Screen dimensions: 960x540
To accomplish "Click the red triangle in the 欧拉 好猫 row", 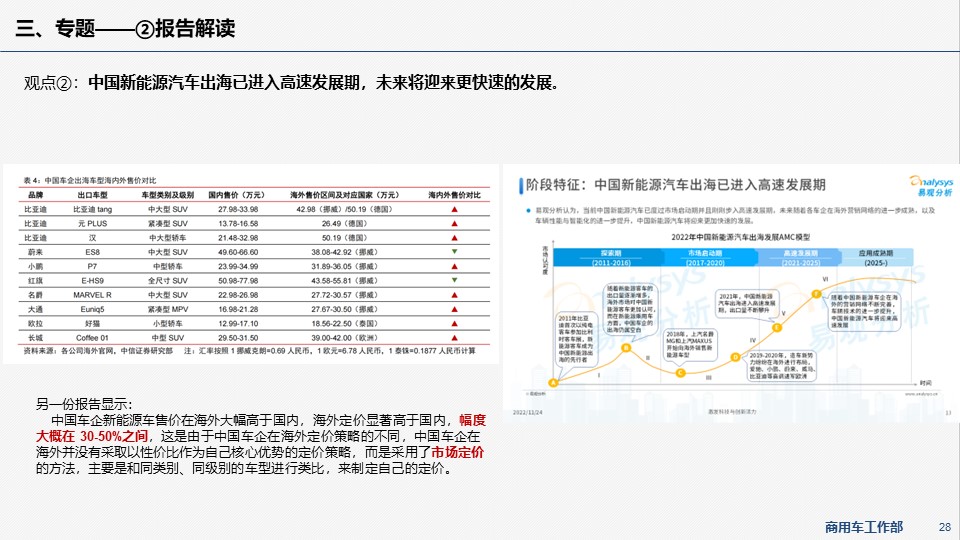I will point(454,323).
